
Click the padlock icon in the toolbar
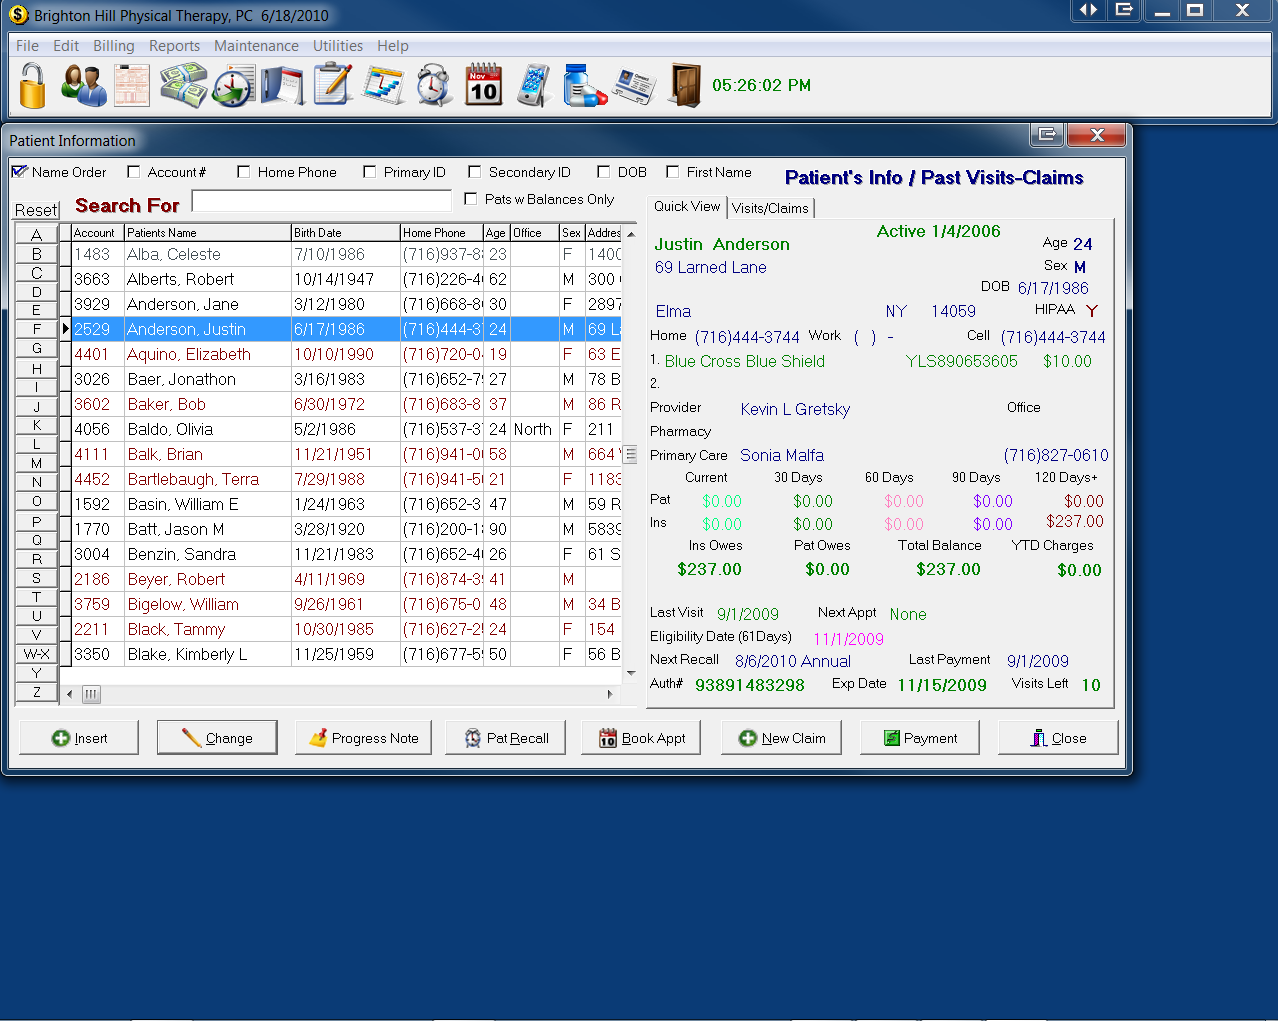[33, 86]
